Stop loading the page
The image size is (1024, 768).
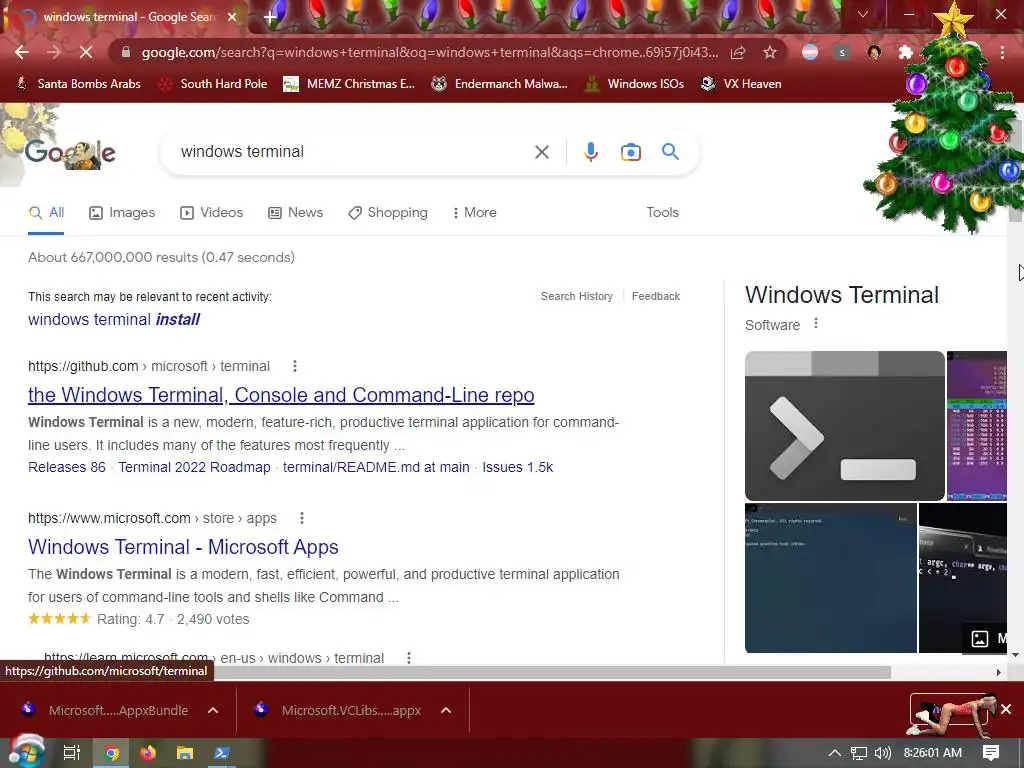click(86, 52)
